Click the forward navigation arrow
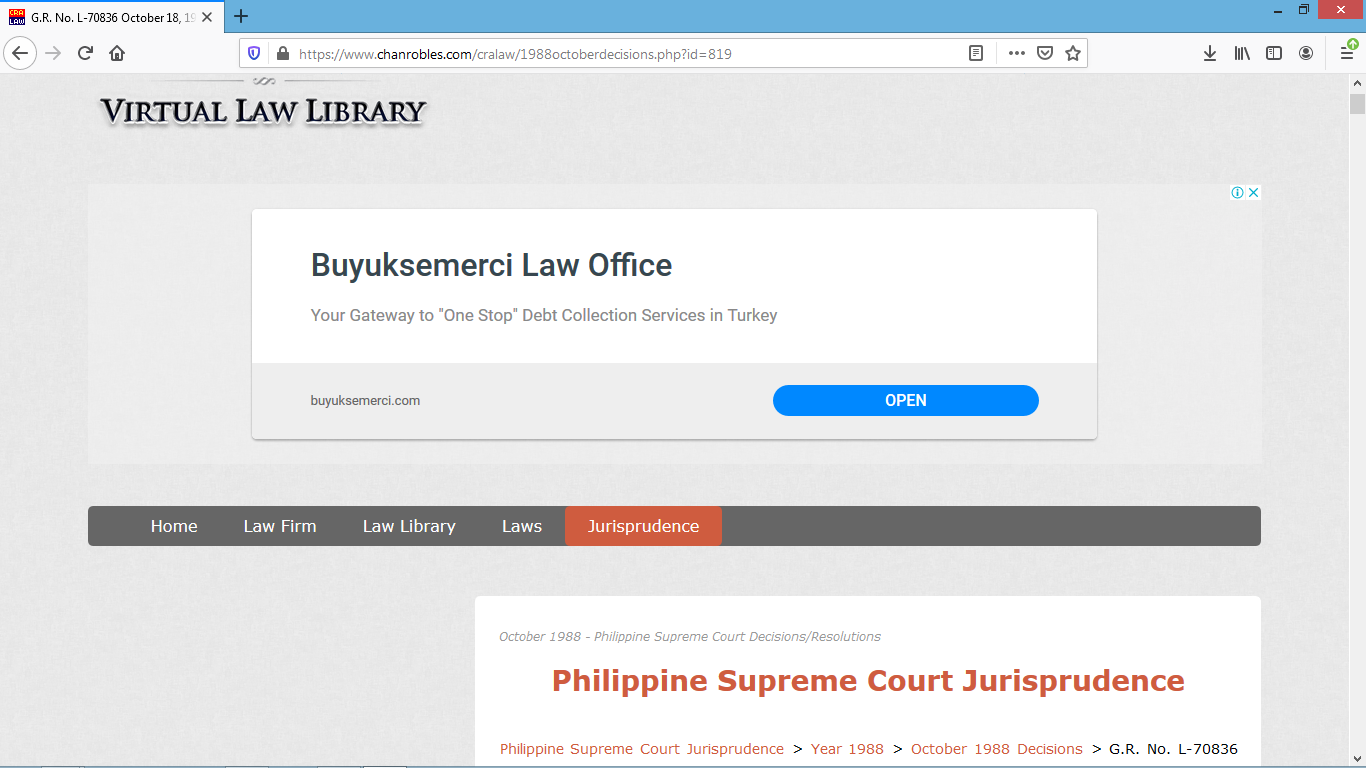 tap(53, 53)
